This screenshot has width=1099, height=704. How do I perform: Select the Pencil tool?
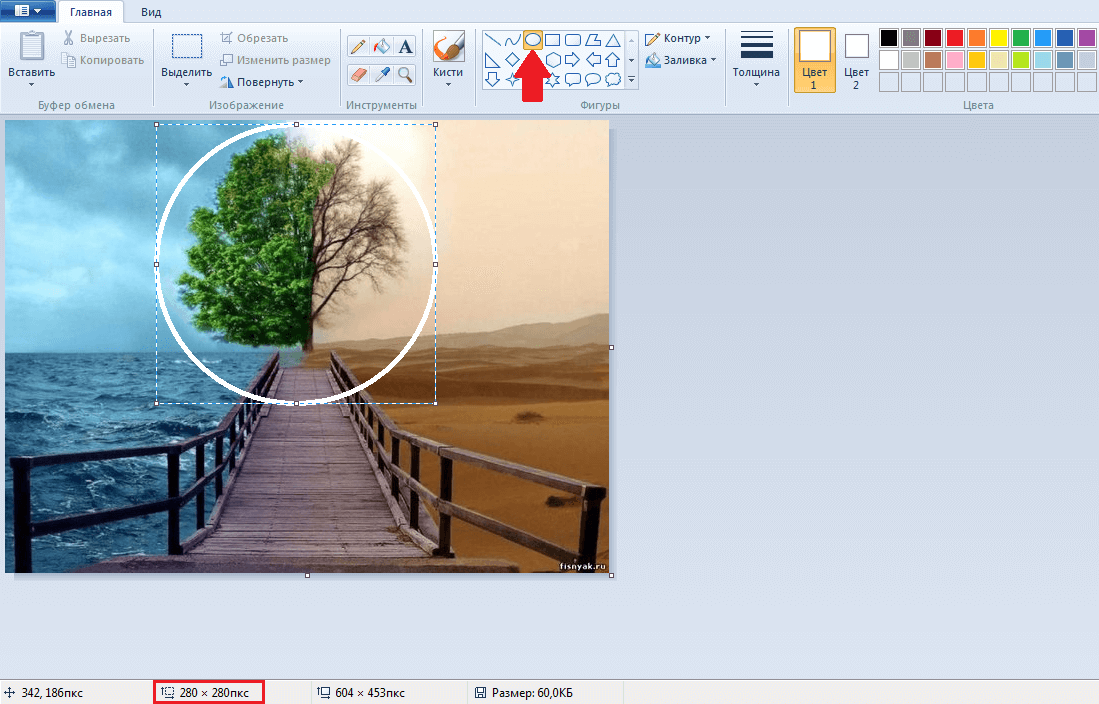coord(358,47)
